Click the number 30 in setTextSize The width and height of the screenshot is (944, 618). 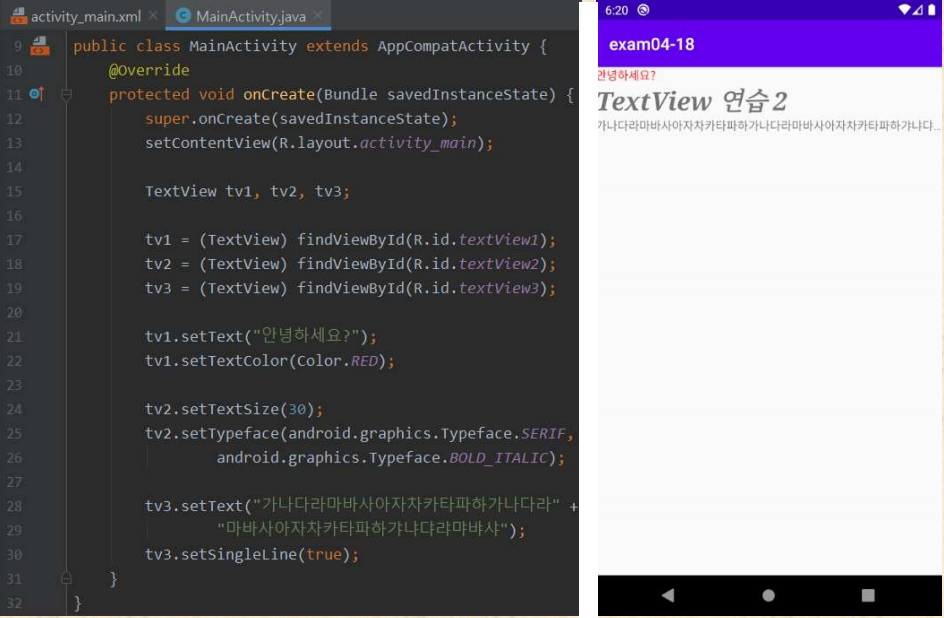[297, 410]
